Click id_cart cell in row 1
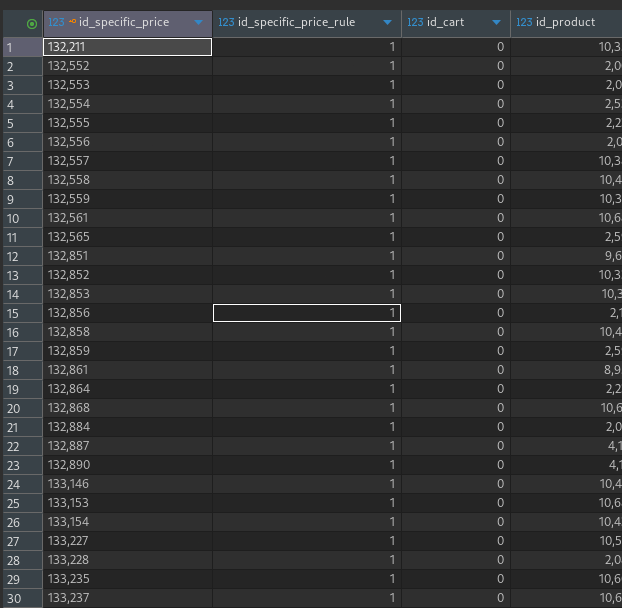The height and width of the screenshot is (608, 622). (x=456, y=47)
